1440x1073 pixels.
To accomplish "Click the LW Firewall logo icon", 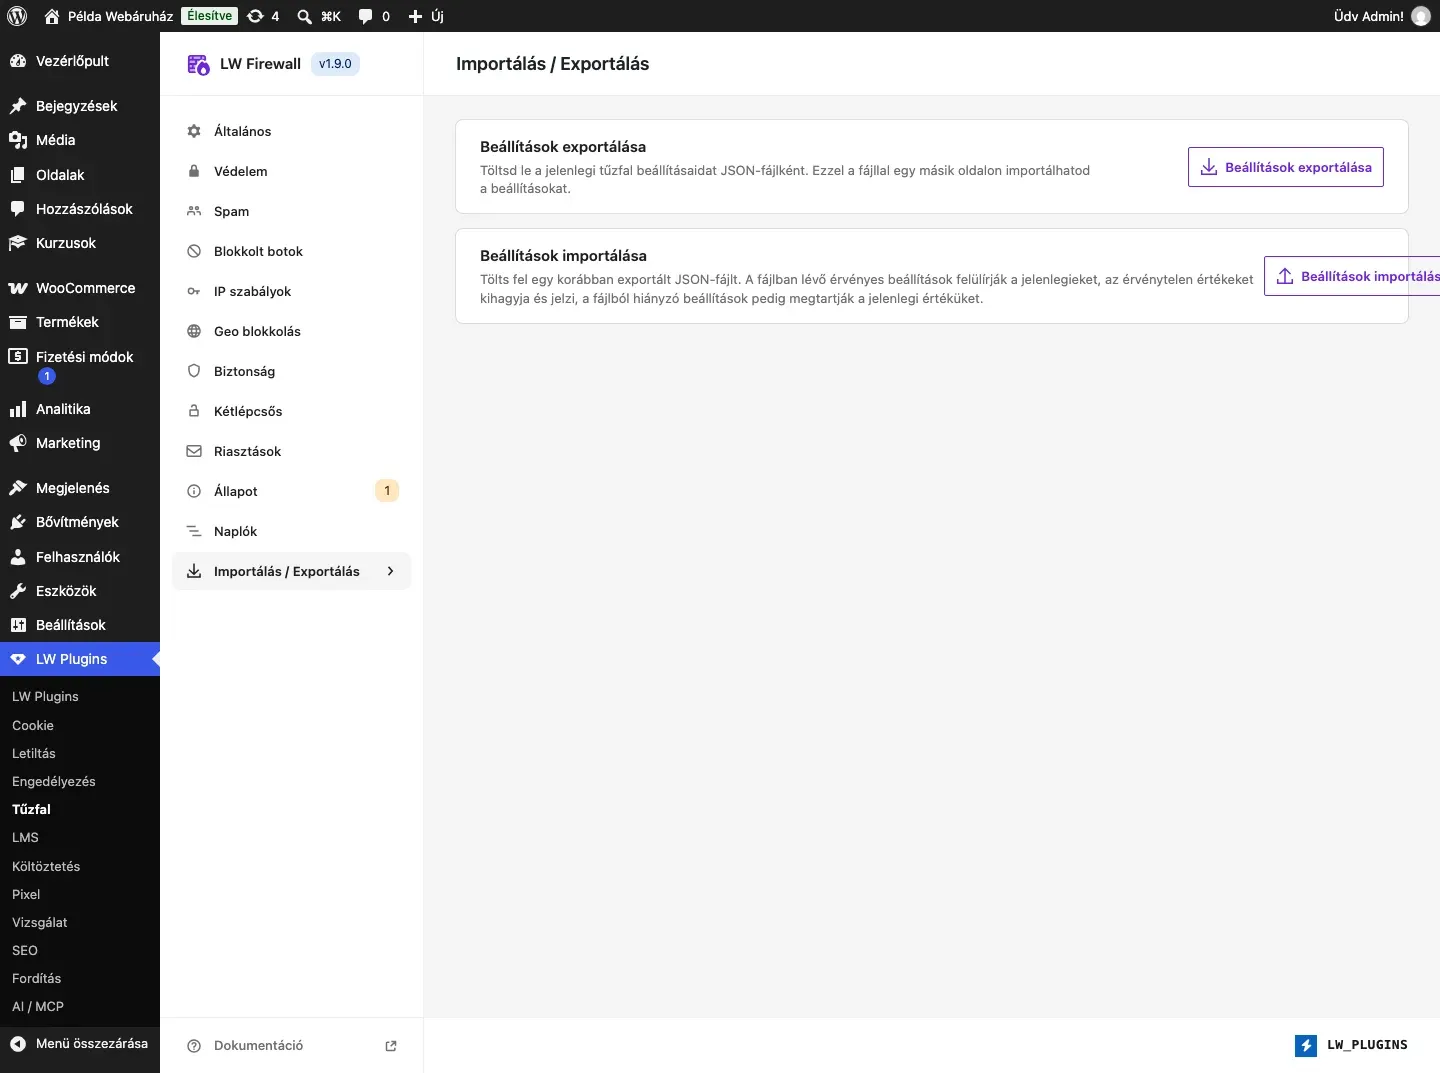I will tap(198, 64).
